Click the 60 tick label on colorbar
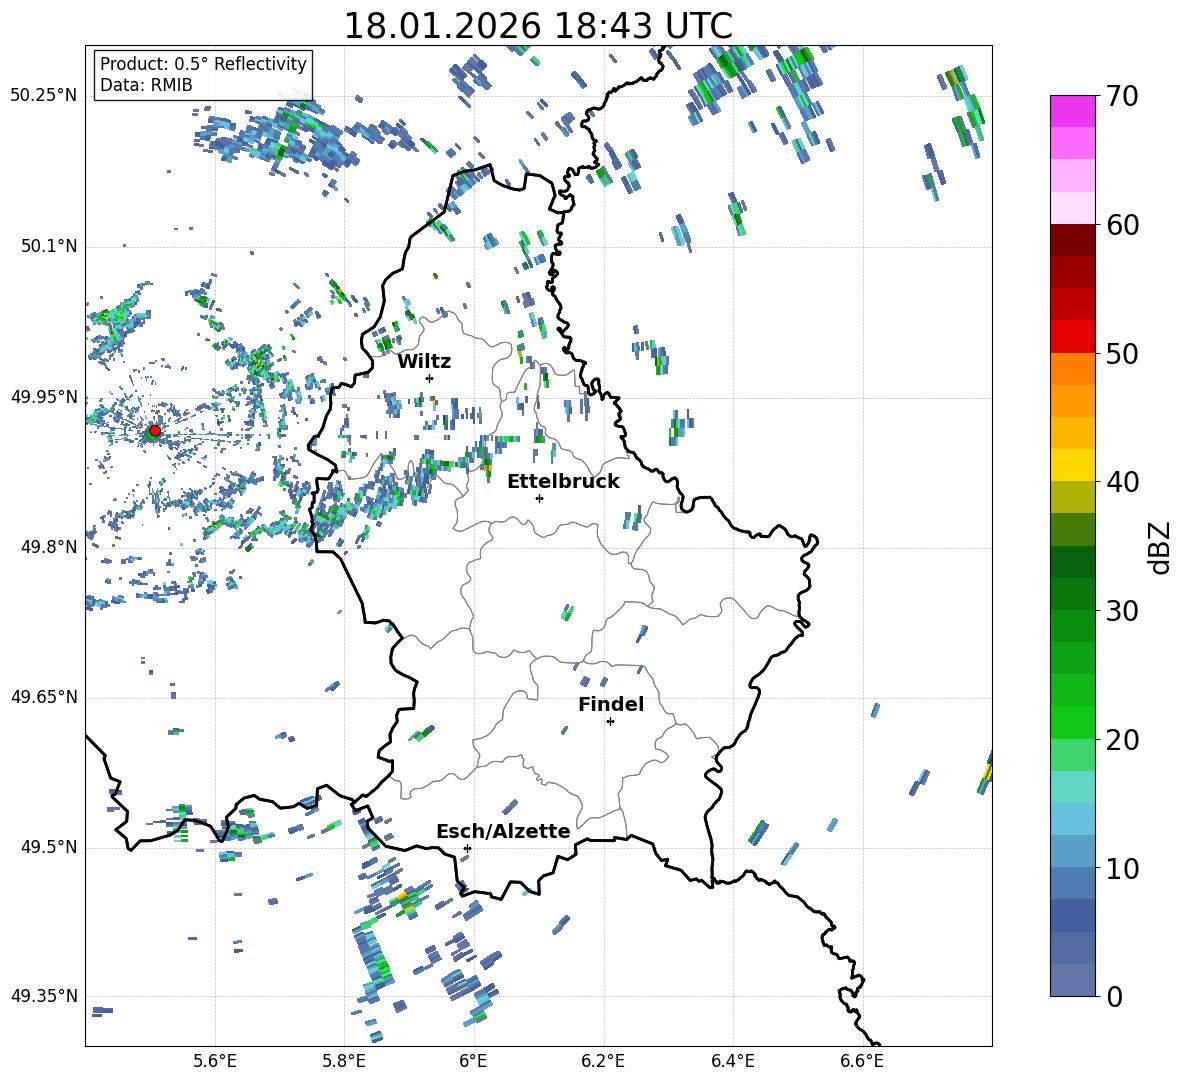Image resolution: width=1184 pixels, height=1081 pixels. point(1125,225)
